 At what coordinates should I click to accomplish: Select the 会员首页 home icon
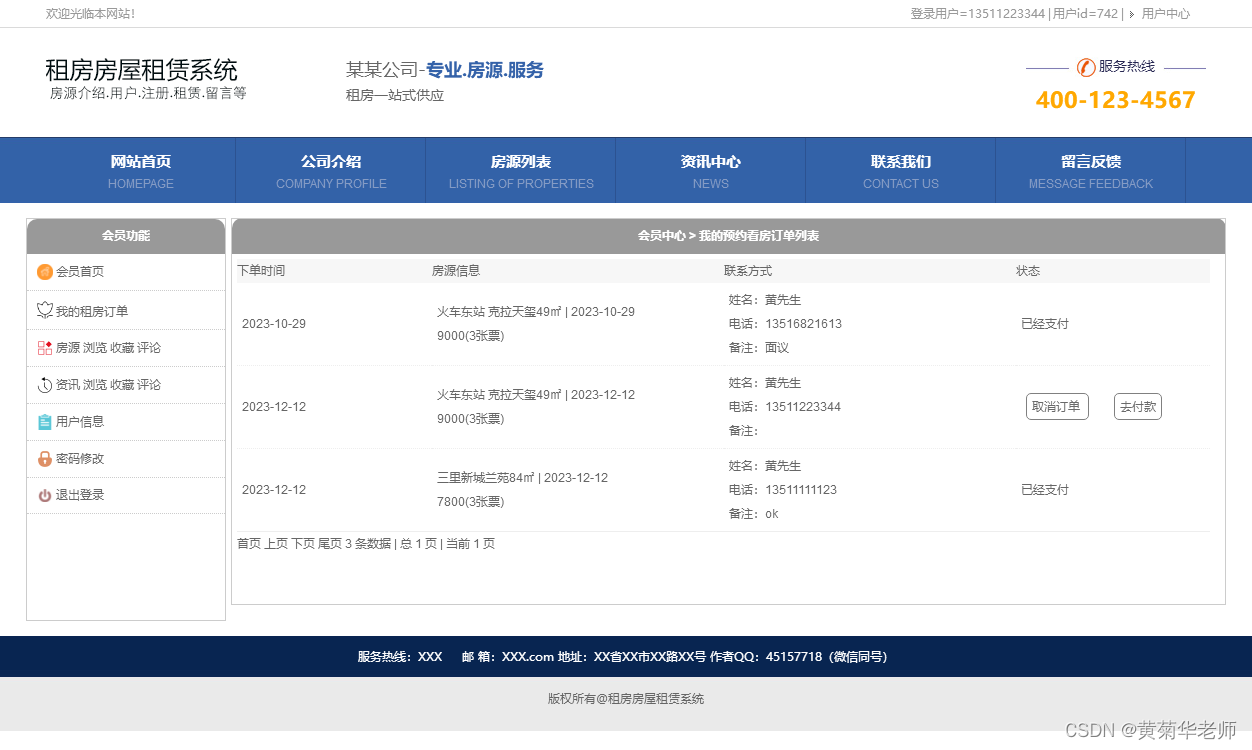point(45,271)
